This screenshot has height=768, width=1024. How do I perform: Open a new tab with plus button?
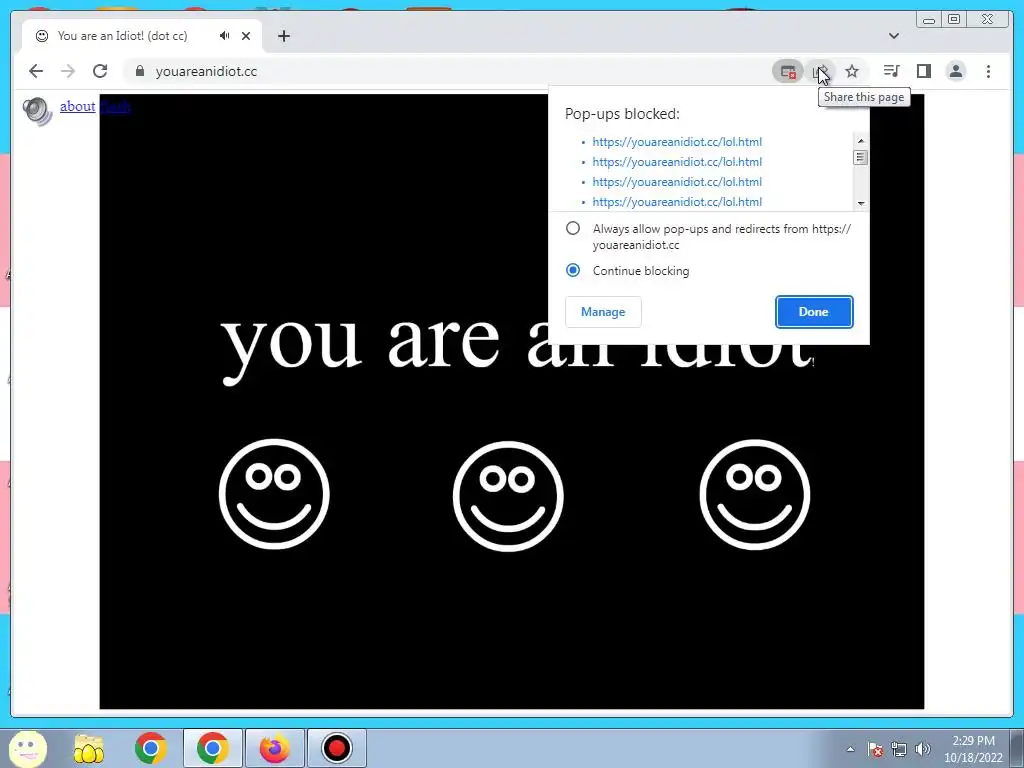[283, 36]
